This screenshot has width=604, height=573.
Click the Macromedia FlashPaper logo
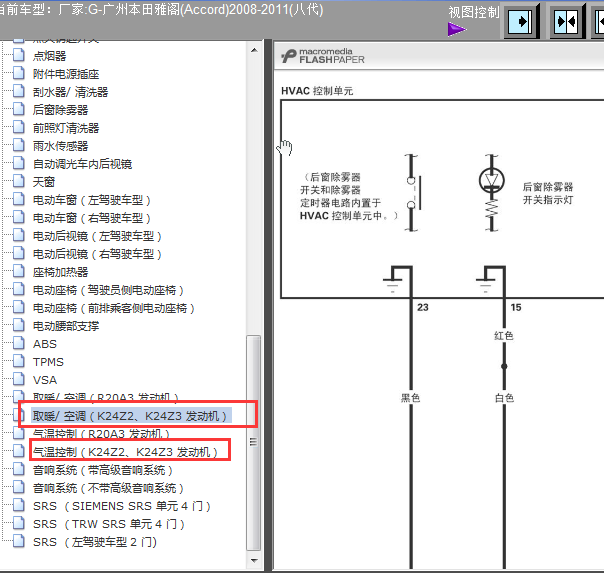pos(323,56)
